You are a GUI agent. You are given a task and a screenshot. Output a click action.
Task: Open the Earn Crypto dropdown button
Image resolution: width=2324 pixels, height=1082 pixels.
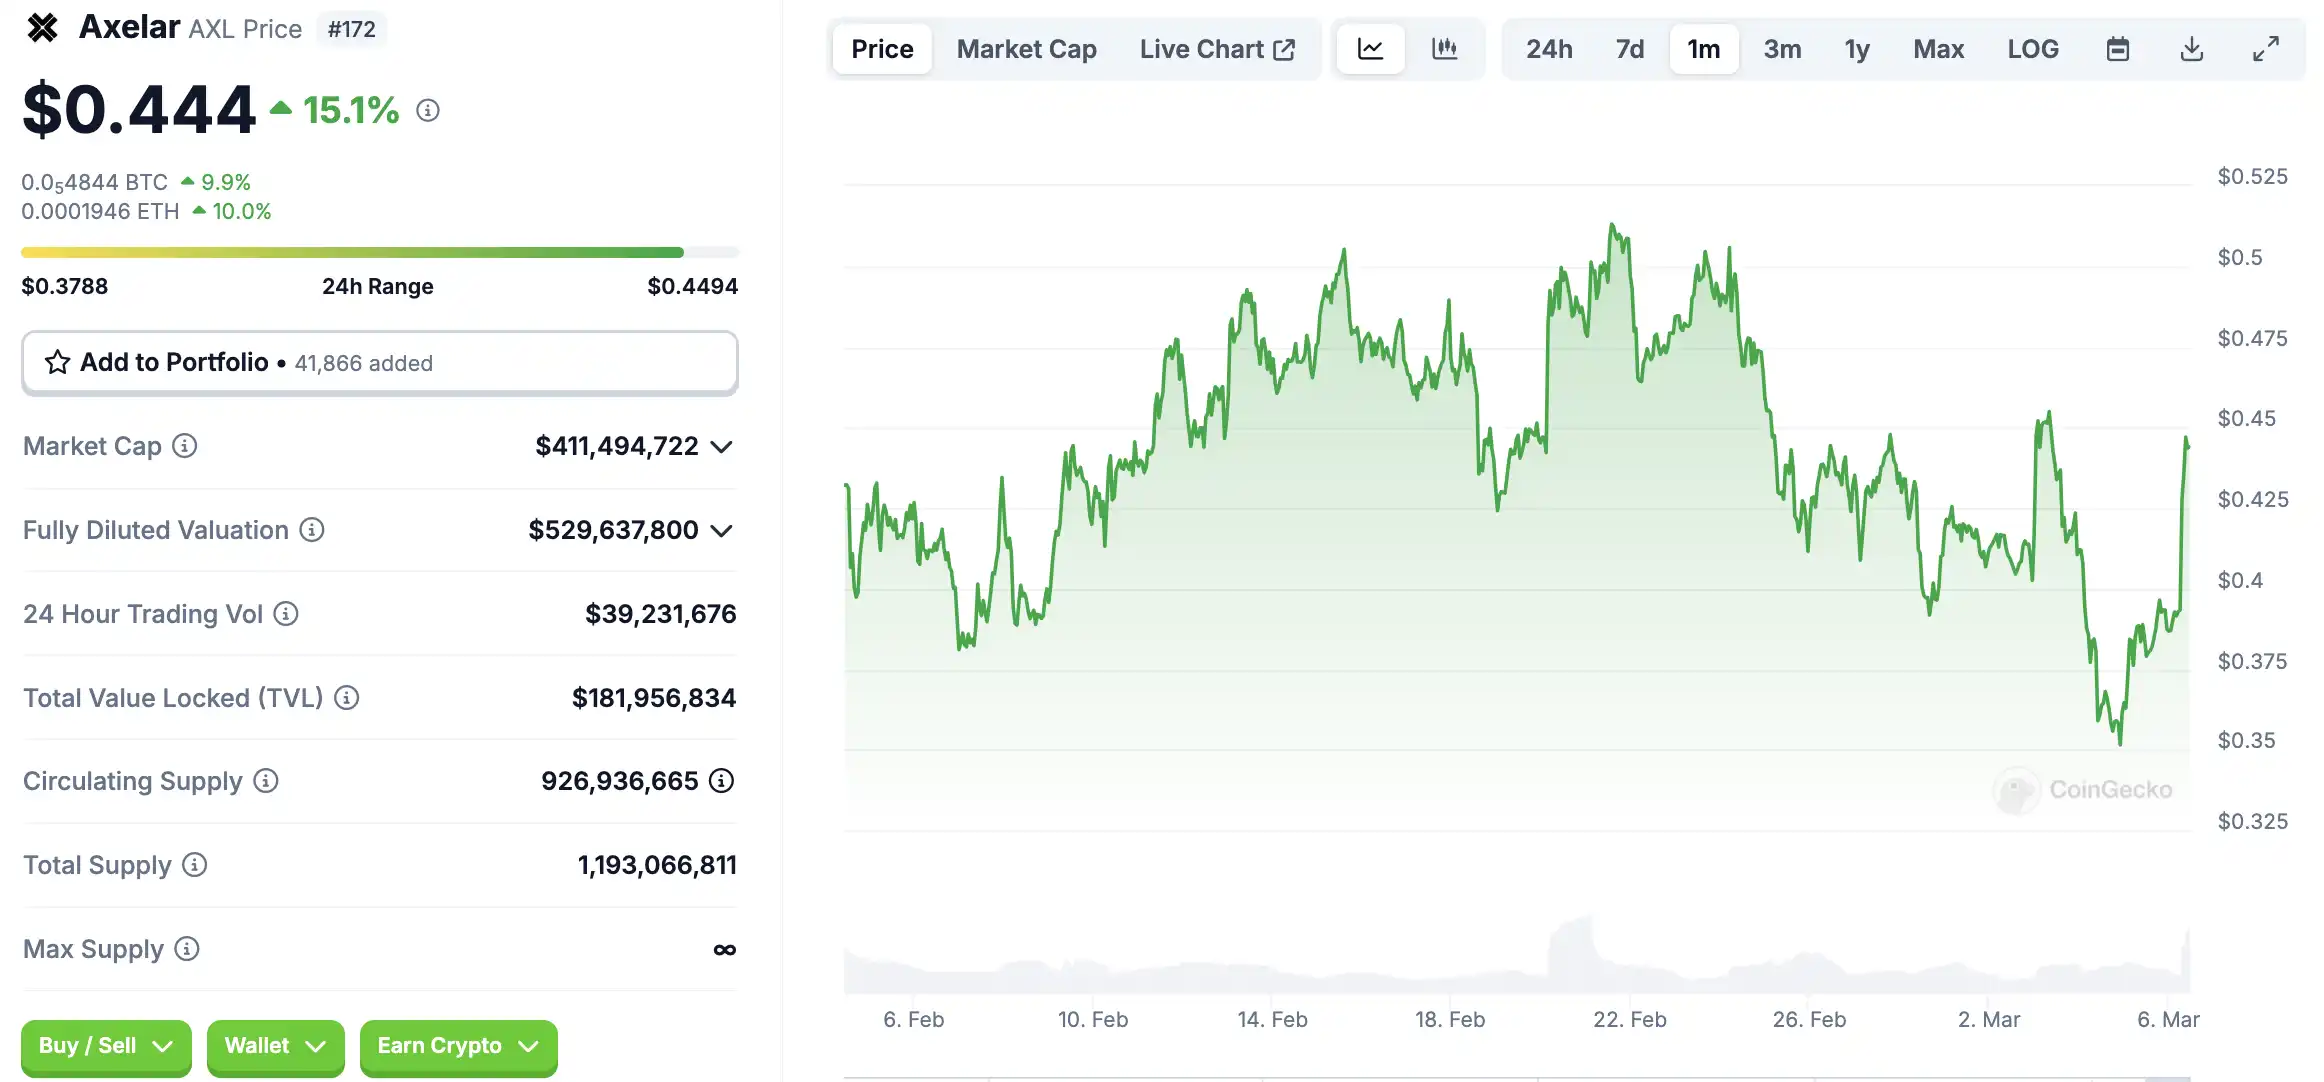click(x=458, y=1046)
